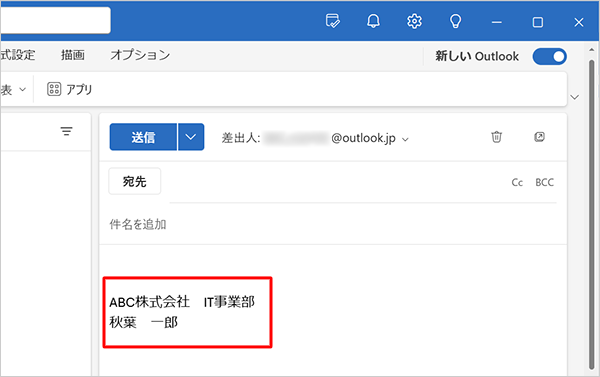Click the 件名を追加 subject field
Image resolution: width=600 pixels, height=377 pixels.
[332, 224]
